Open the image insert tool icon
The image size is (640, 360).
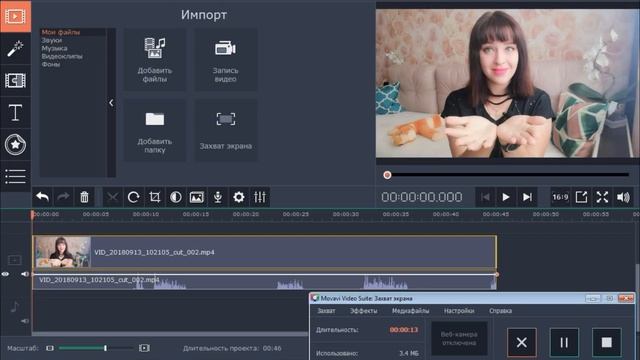click(x=197, y=198)
